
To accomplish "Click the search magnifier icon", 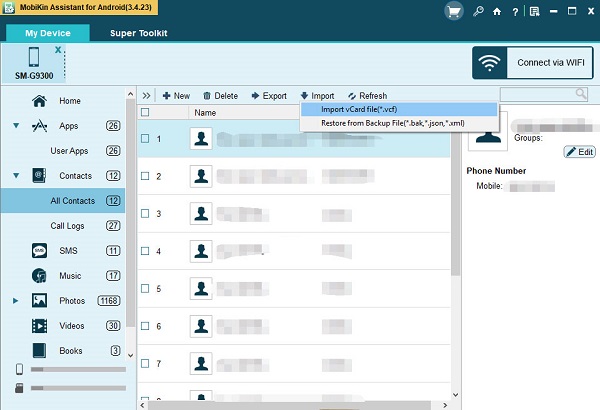I will [x=581, y=94].
